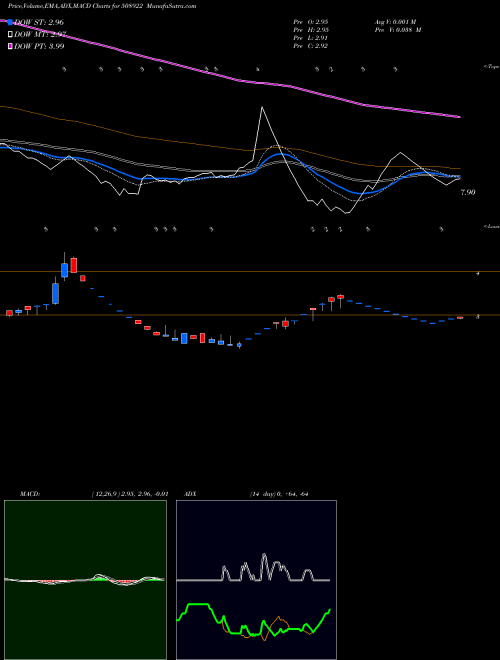
Task: Click the white DOW MT legend swatch
Action: pos(10,35)
